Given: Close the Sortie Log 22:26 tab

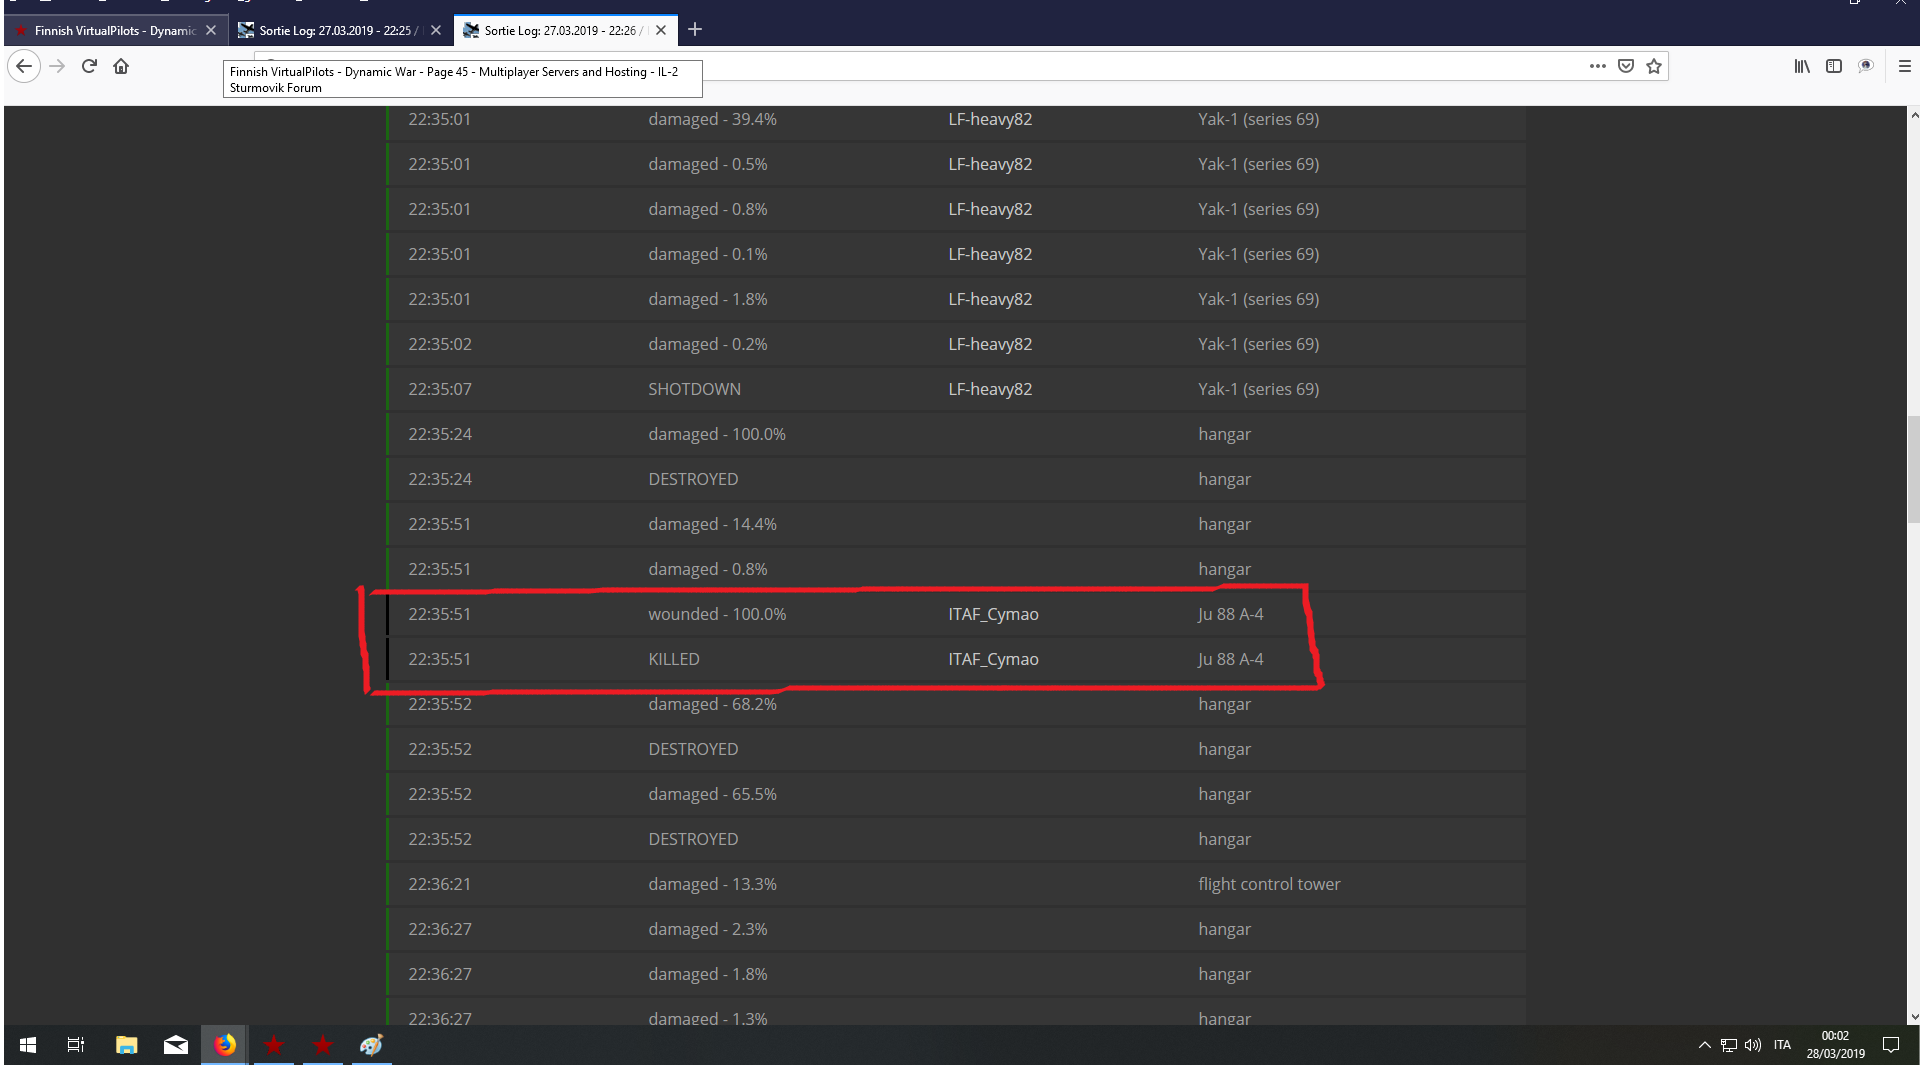Looking at the screenshot, I should point(661,30).
